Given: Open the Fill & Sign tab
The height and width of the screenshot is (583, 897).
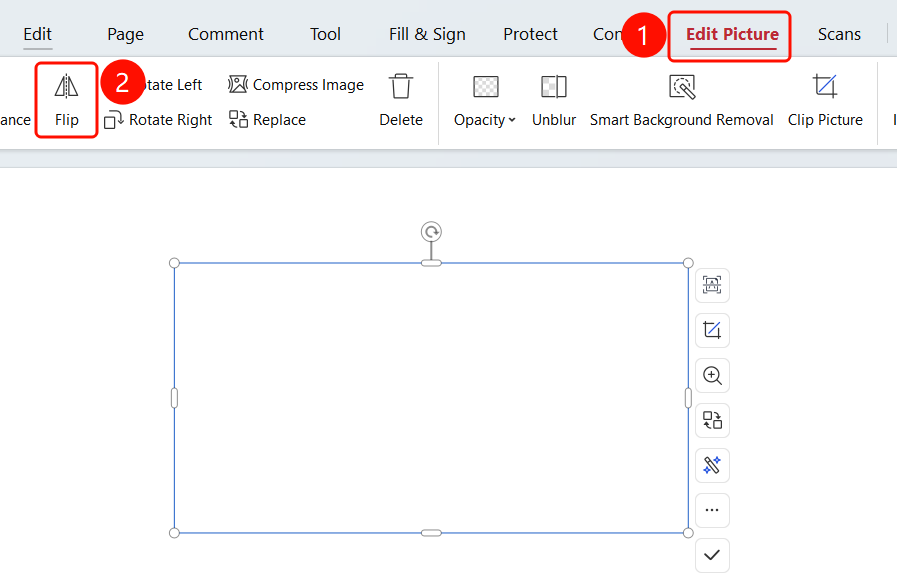Looking at the screenshot, I should pos(427,34).
